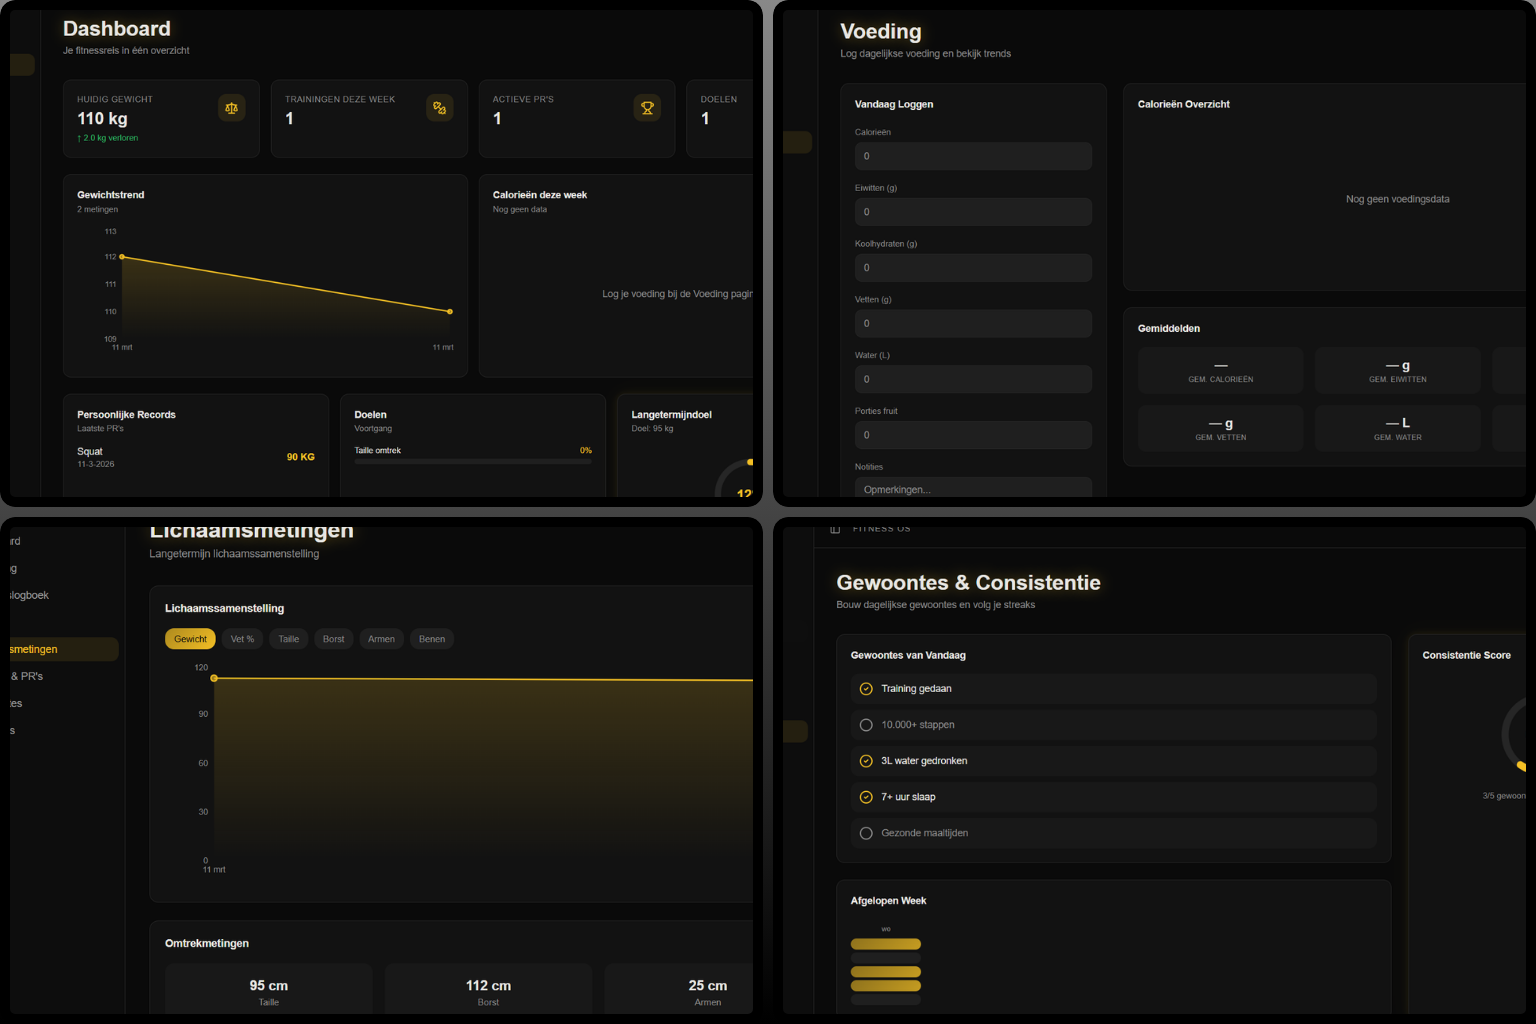1536x1024 pixels.
Task: Click the Gewoontes & Consistentie heading
Action: (968, 583)
